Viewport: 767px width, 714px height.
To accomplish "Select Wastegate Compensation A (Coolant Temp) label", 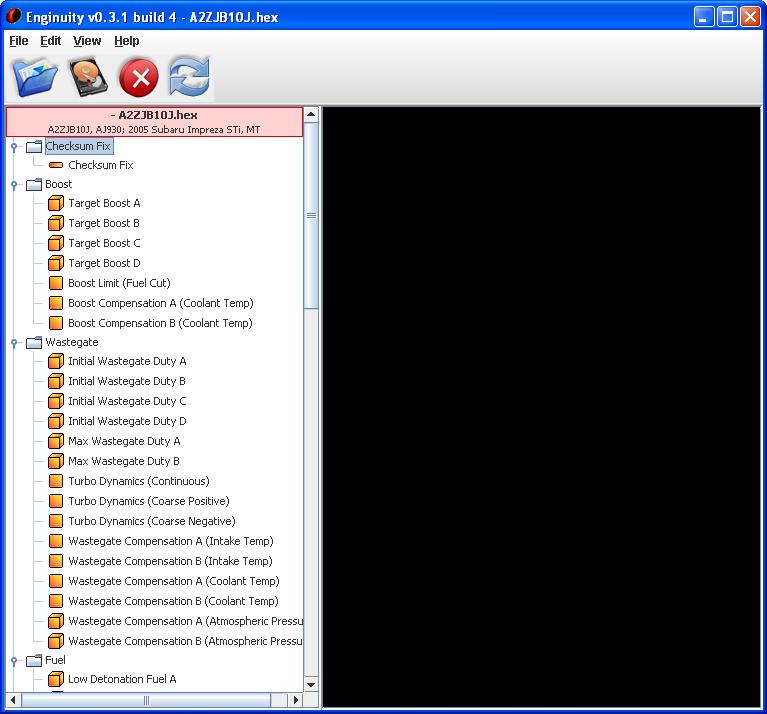I will click(174, 581).
